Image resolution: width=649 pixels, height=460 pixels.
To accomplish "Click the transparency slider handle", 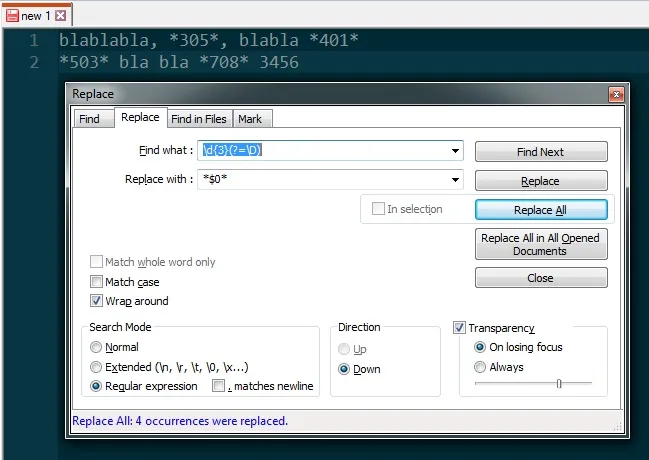I will click(559, 384).
